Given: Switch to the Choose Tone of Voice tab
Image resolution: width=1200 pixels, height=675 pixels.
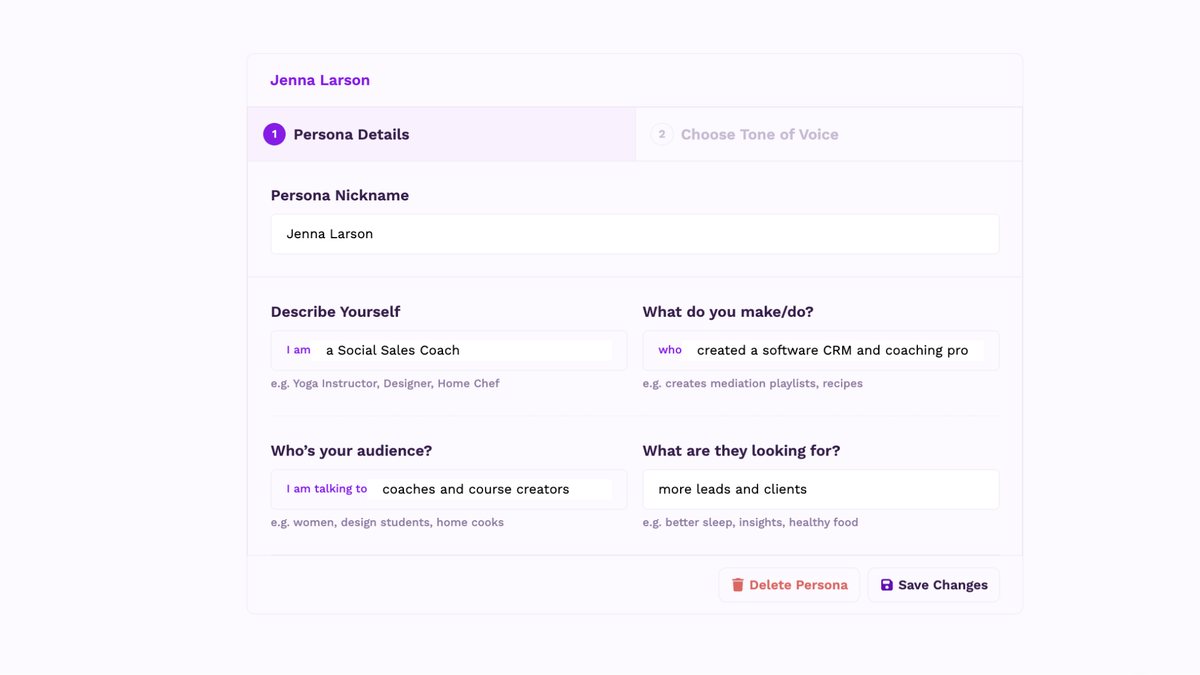Looking at the screenshot, I should (x=760, y=133).
